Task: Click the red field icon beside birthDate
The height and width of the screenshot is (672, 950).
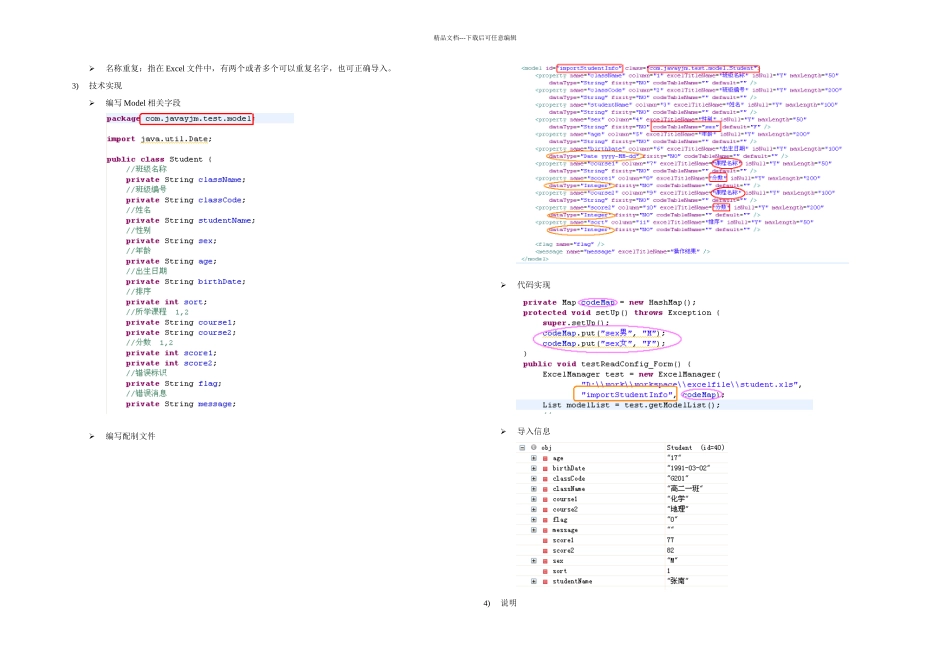Action: (x=545, y=469)
